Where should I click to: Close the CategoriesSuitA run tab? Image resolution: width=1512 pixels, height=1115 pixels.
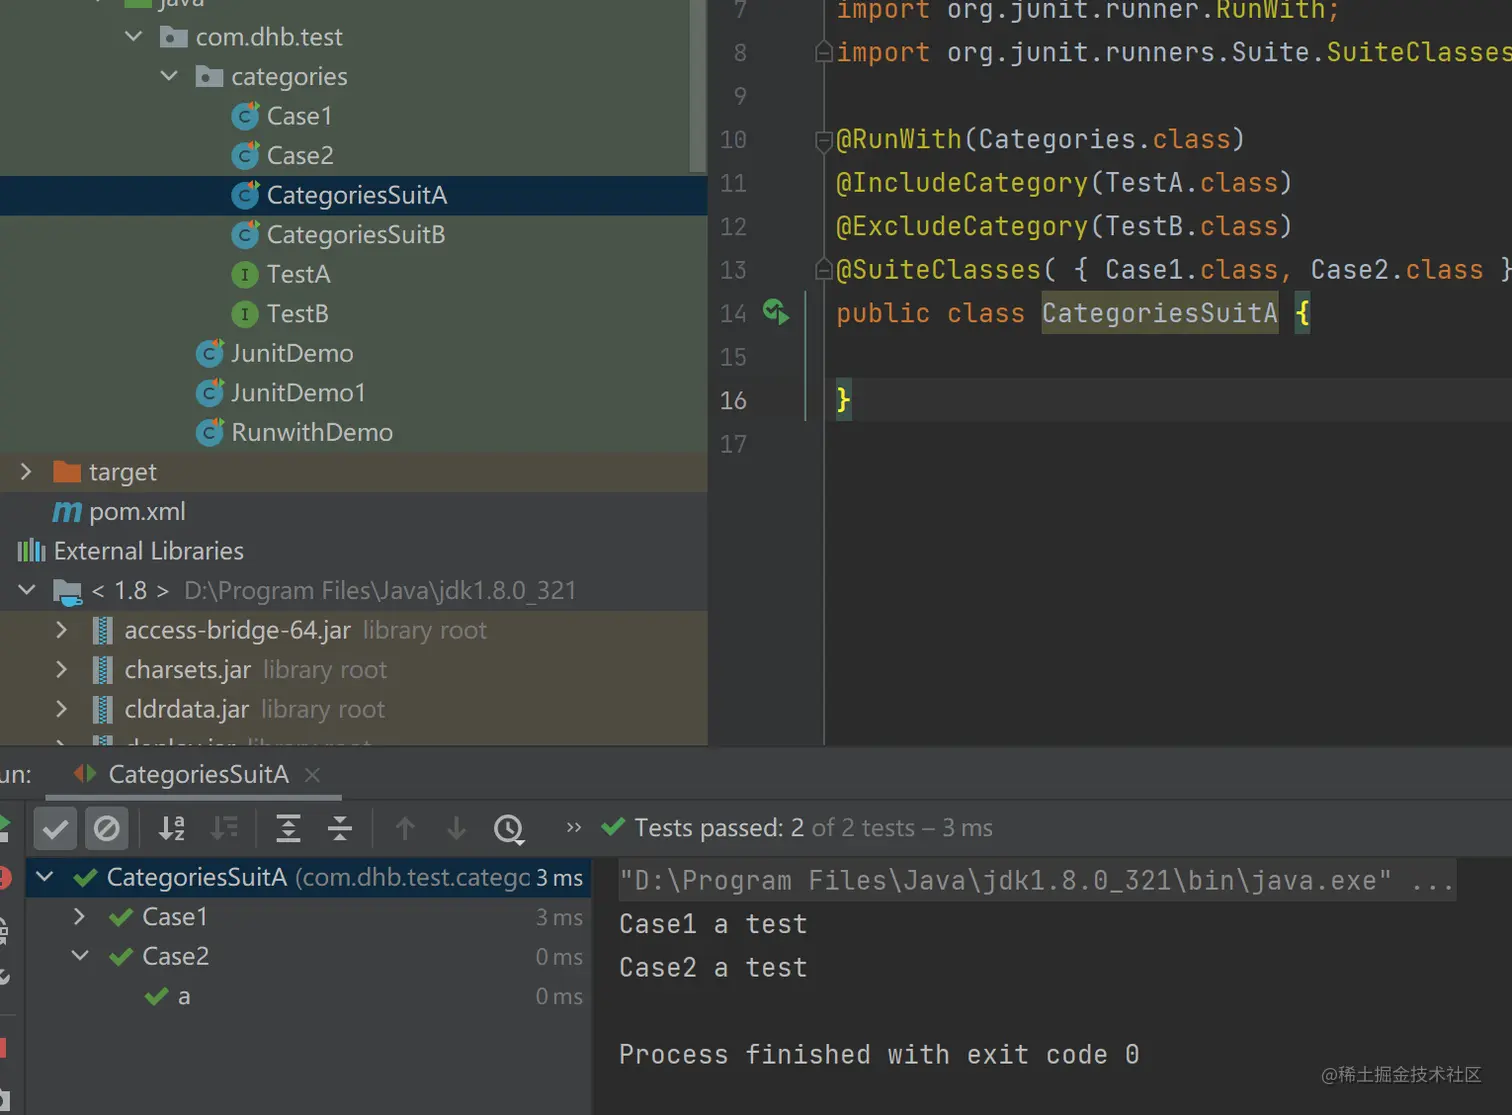(x=312, y=775)
